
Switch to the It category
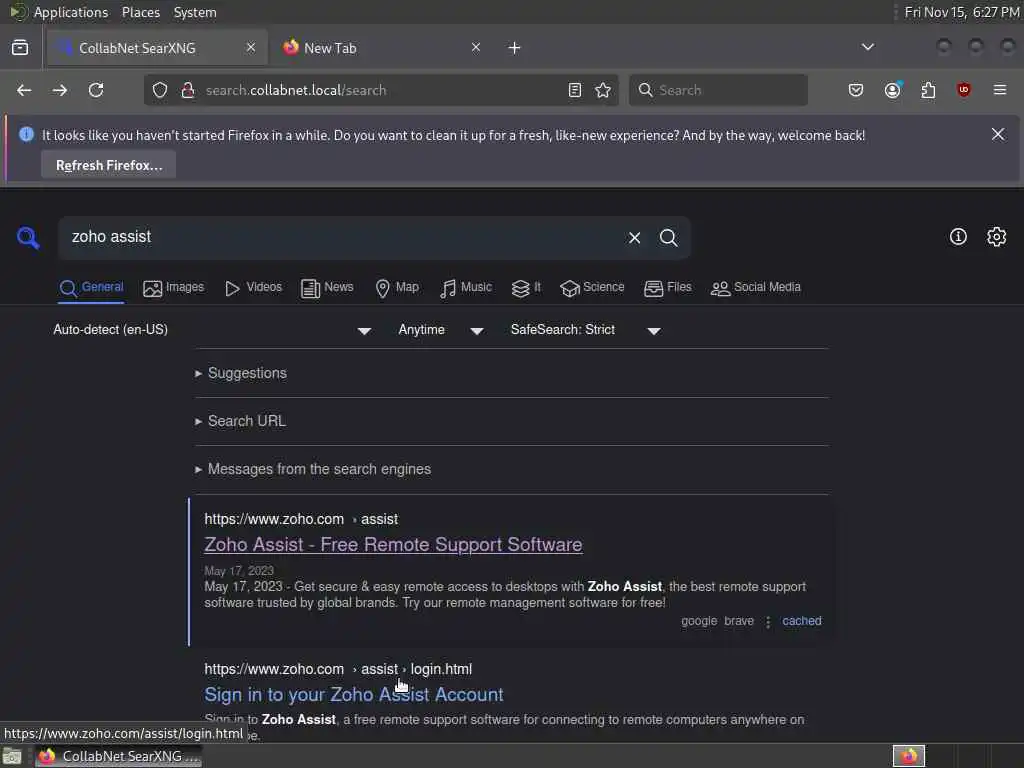click(526, 287)
